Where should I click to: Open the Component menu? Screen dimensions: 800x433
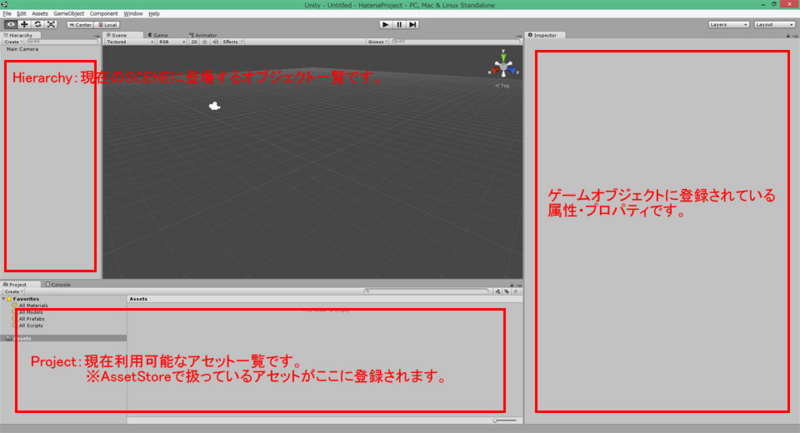[x=104, y=14]
